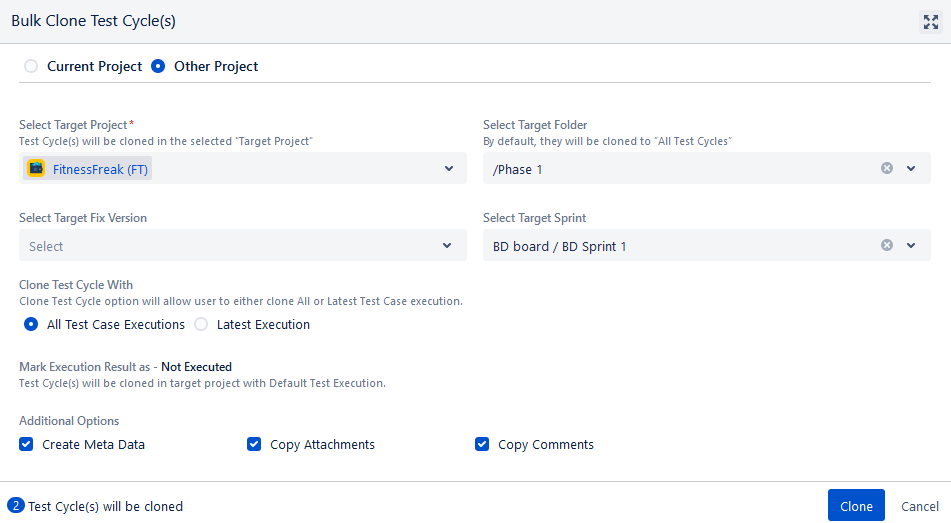Click the Not Executed result text
This screenshot has width=951, height=523.
pyautogui.click(x=197, y=367)
